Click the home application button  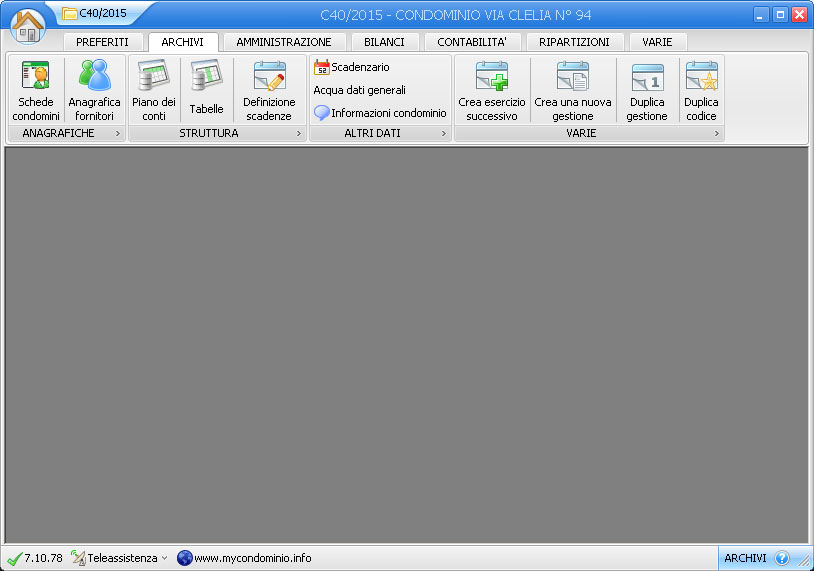click(x=28, y=25)
